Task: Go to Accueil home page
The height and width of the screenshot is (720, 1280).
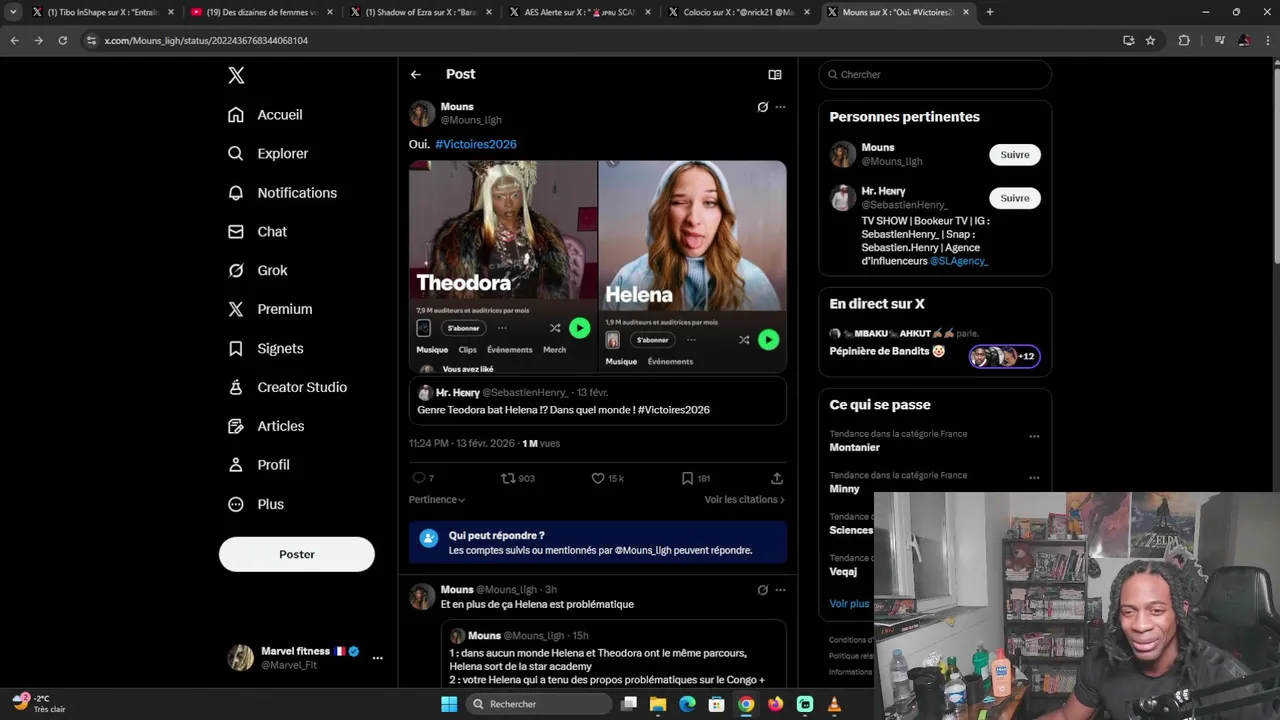Action: pos(265,115)
